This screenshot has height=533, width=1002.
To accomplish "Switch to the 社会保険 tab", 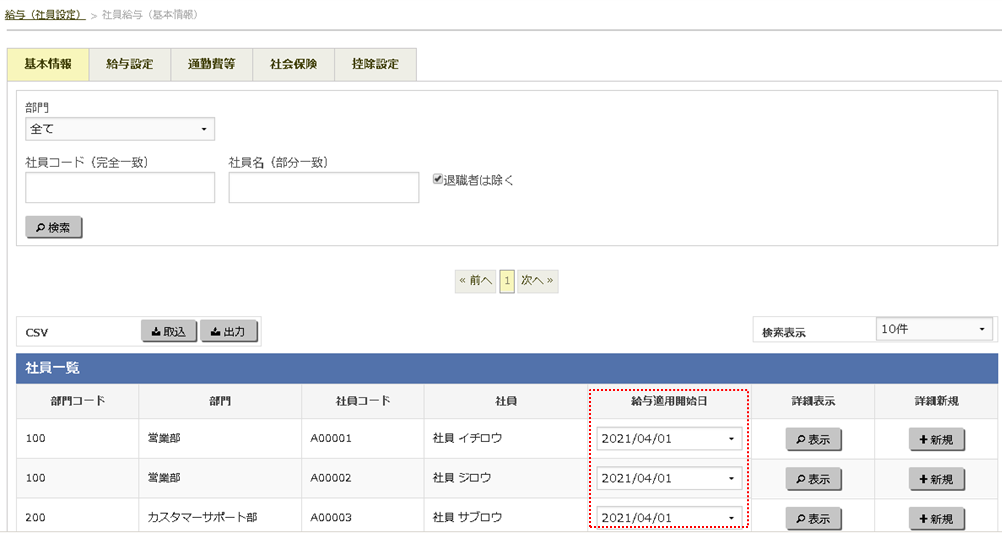I will (x=293, y=64).
